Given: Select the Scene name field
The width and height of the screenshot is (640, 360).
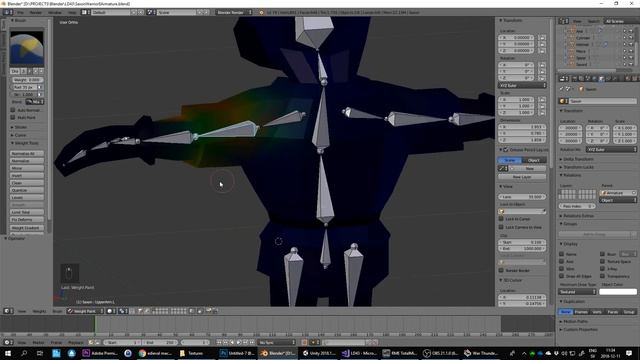Looking at the screenshot, I should [176, 13].
